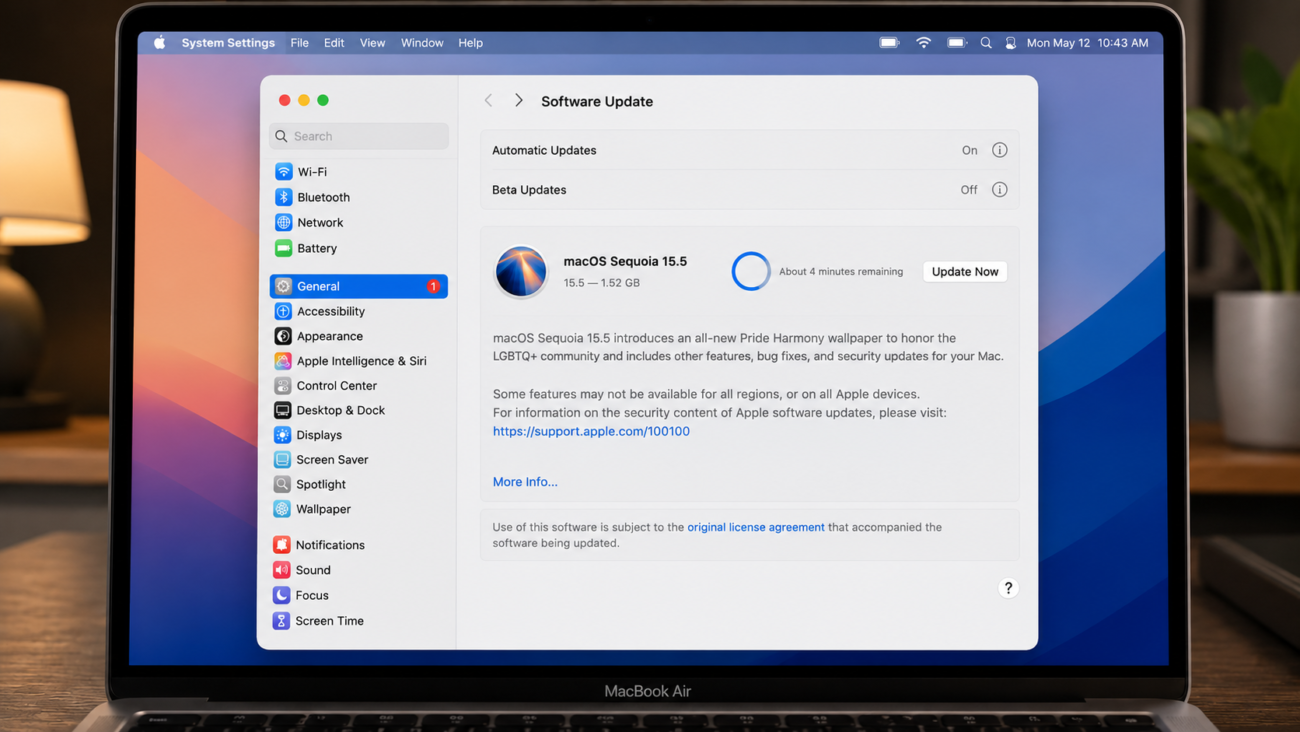Image resolution: width=1300 pixels, height=732 pixels.
Task: Open the View menu
Action: [x=372, y=43]
